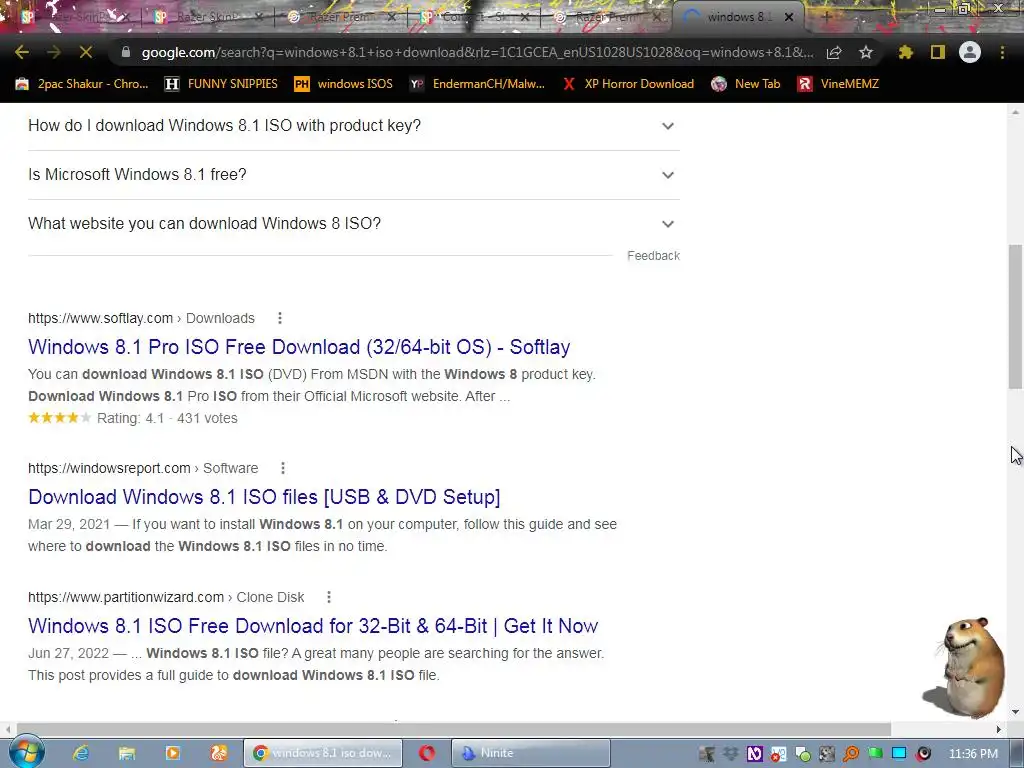View site information via the lock icon
Viewport: 1024px width, 768px height.
coord(125,52)
